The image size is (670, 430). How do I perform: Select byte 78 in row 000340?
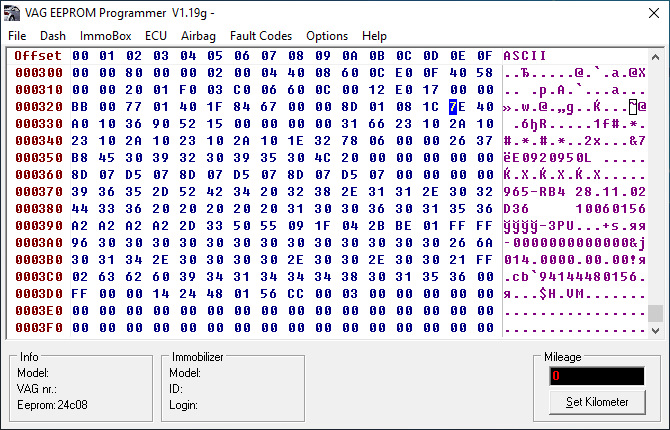[x=350, y=141]
